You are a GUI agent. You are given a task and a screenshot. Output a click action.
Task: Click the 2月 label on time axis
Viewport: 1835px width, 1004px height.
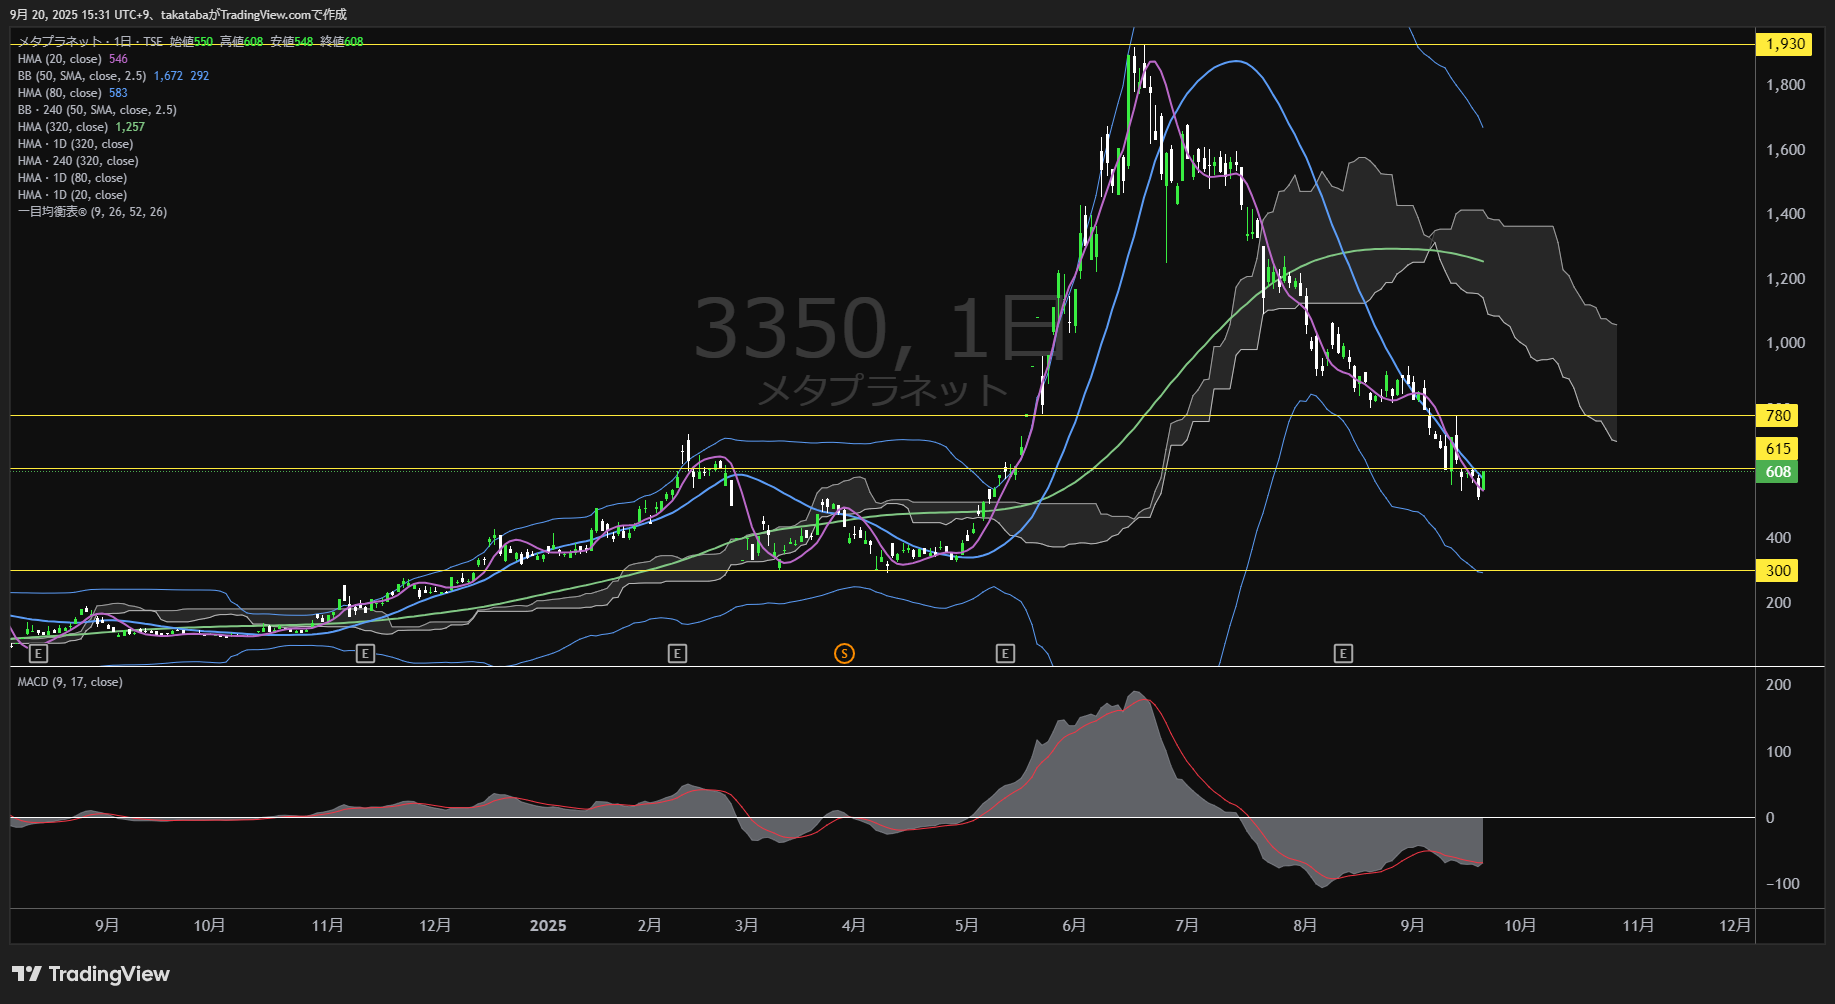pos(650,926)
